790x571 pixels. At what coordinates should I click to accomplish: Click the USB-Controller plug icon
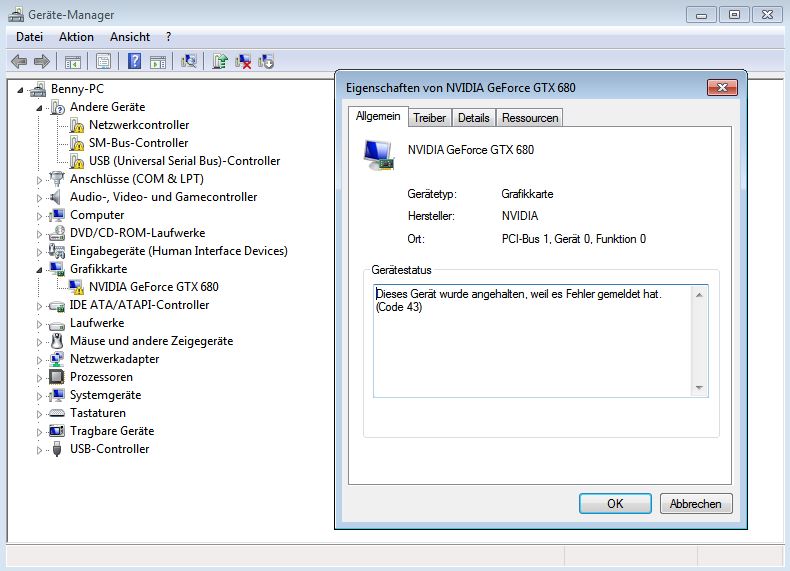[57, 449]
